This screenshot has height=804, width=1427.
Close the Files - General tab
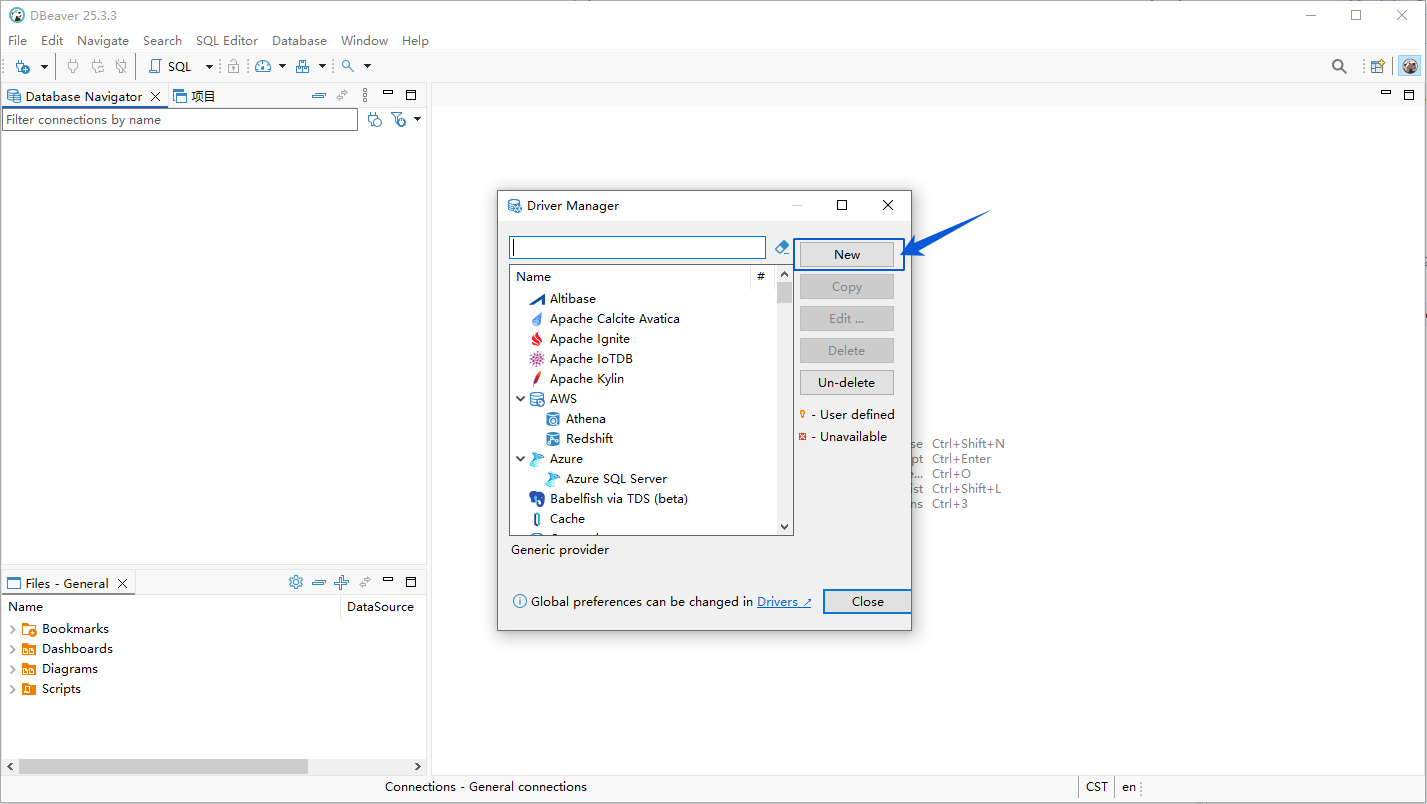click(x=123, y=583)
